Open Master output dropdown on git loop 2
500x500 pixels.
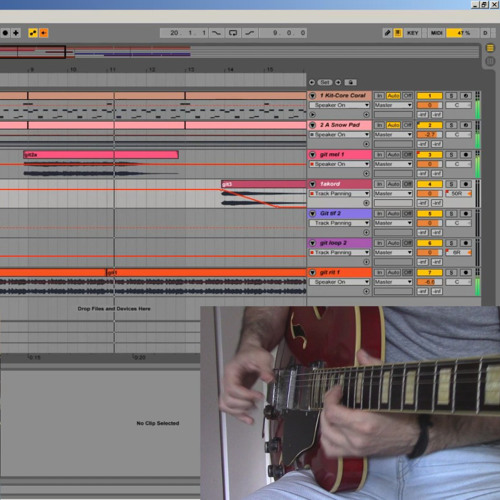(393, 253)
